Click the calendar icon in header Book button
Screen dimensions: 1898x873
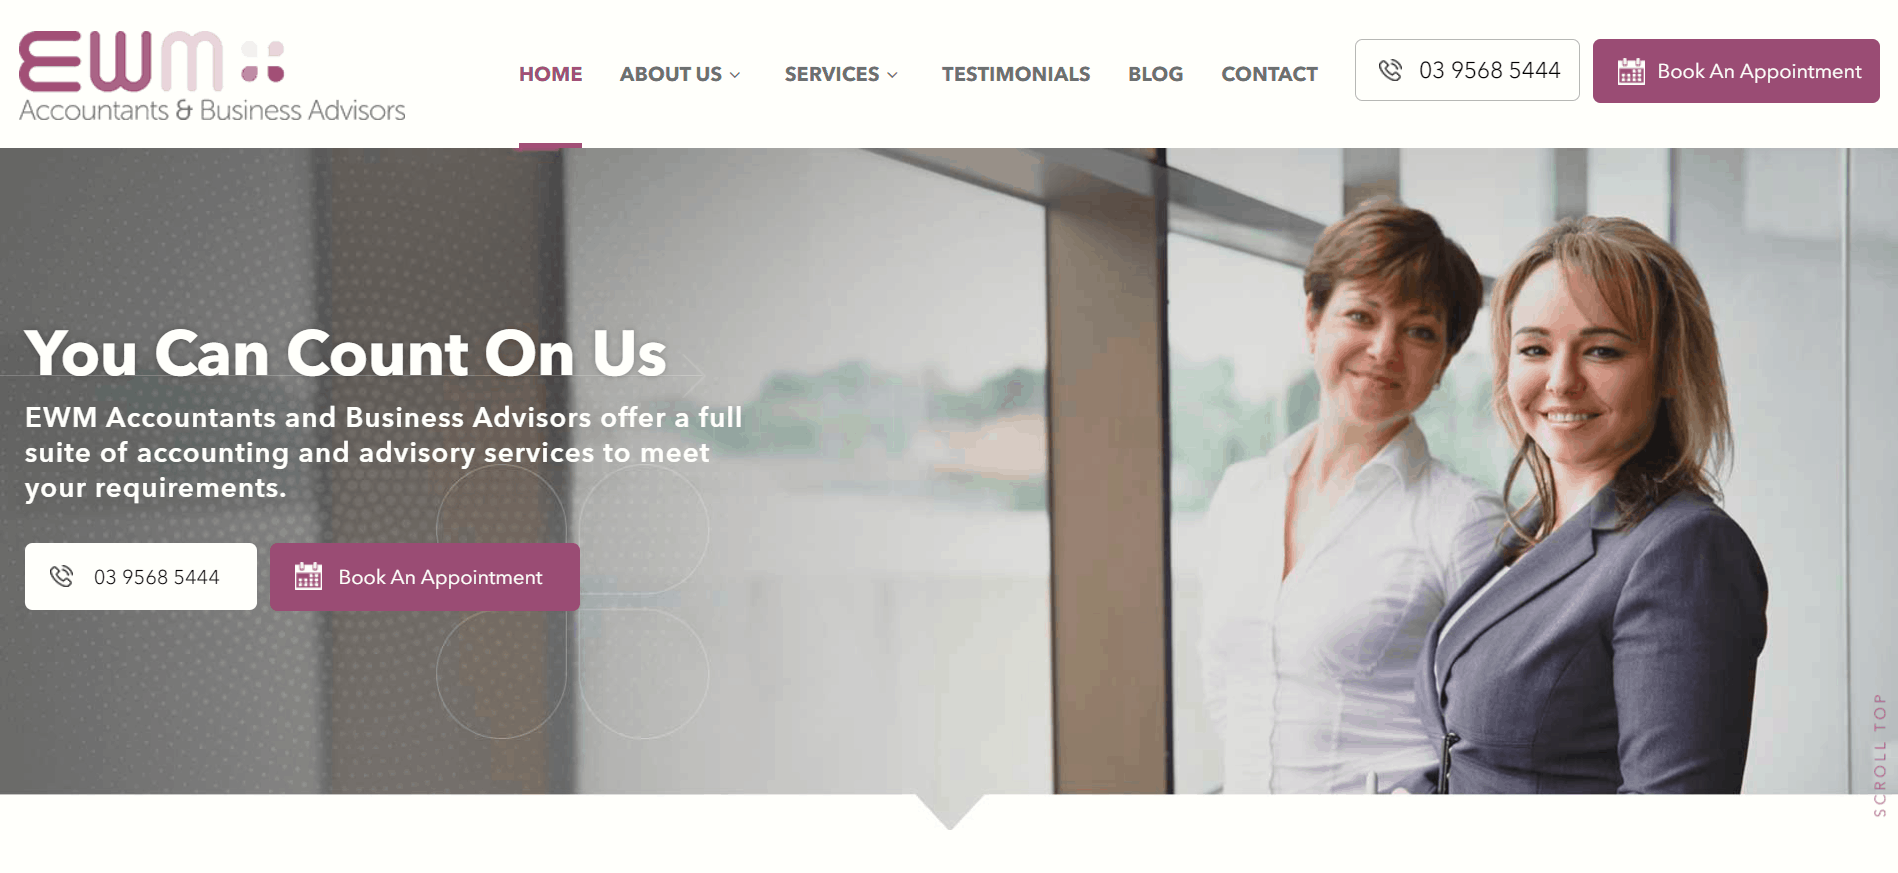coord(1631,71)
